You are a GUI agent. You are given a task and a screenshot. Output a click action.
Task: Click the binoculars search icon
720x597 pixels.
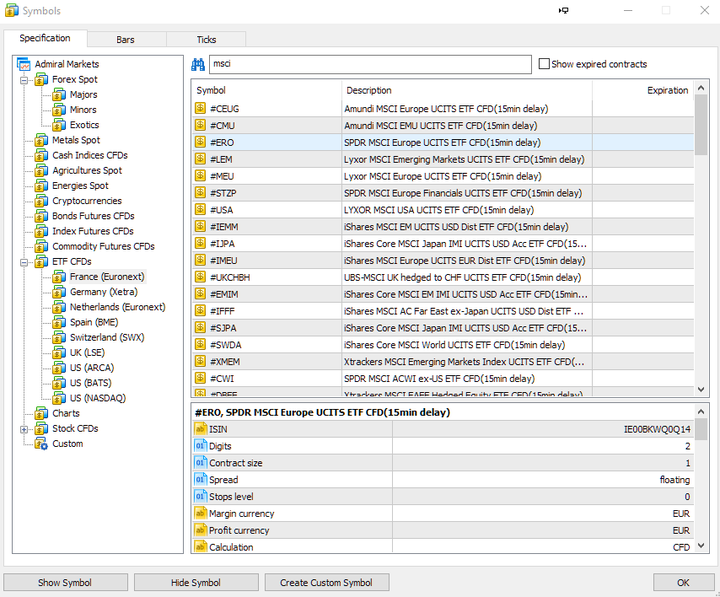pyautogui.click(x=198, y=64)
